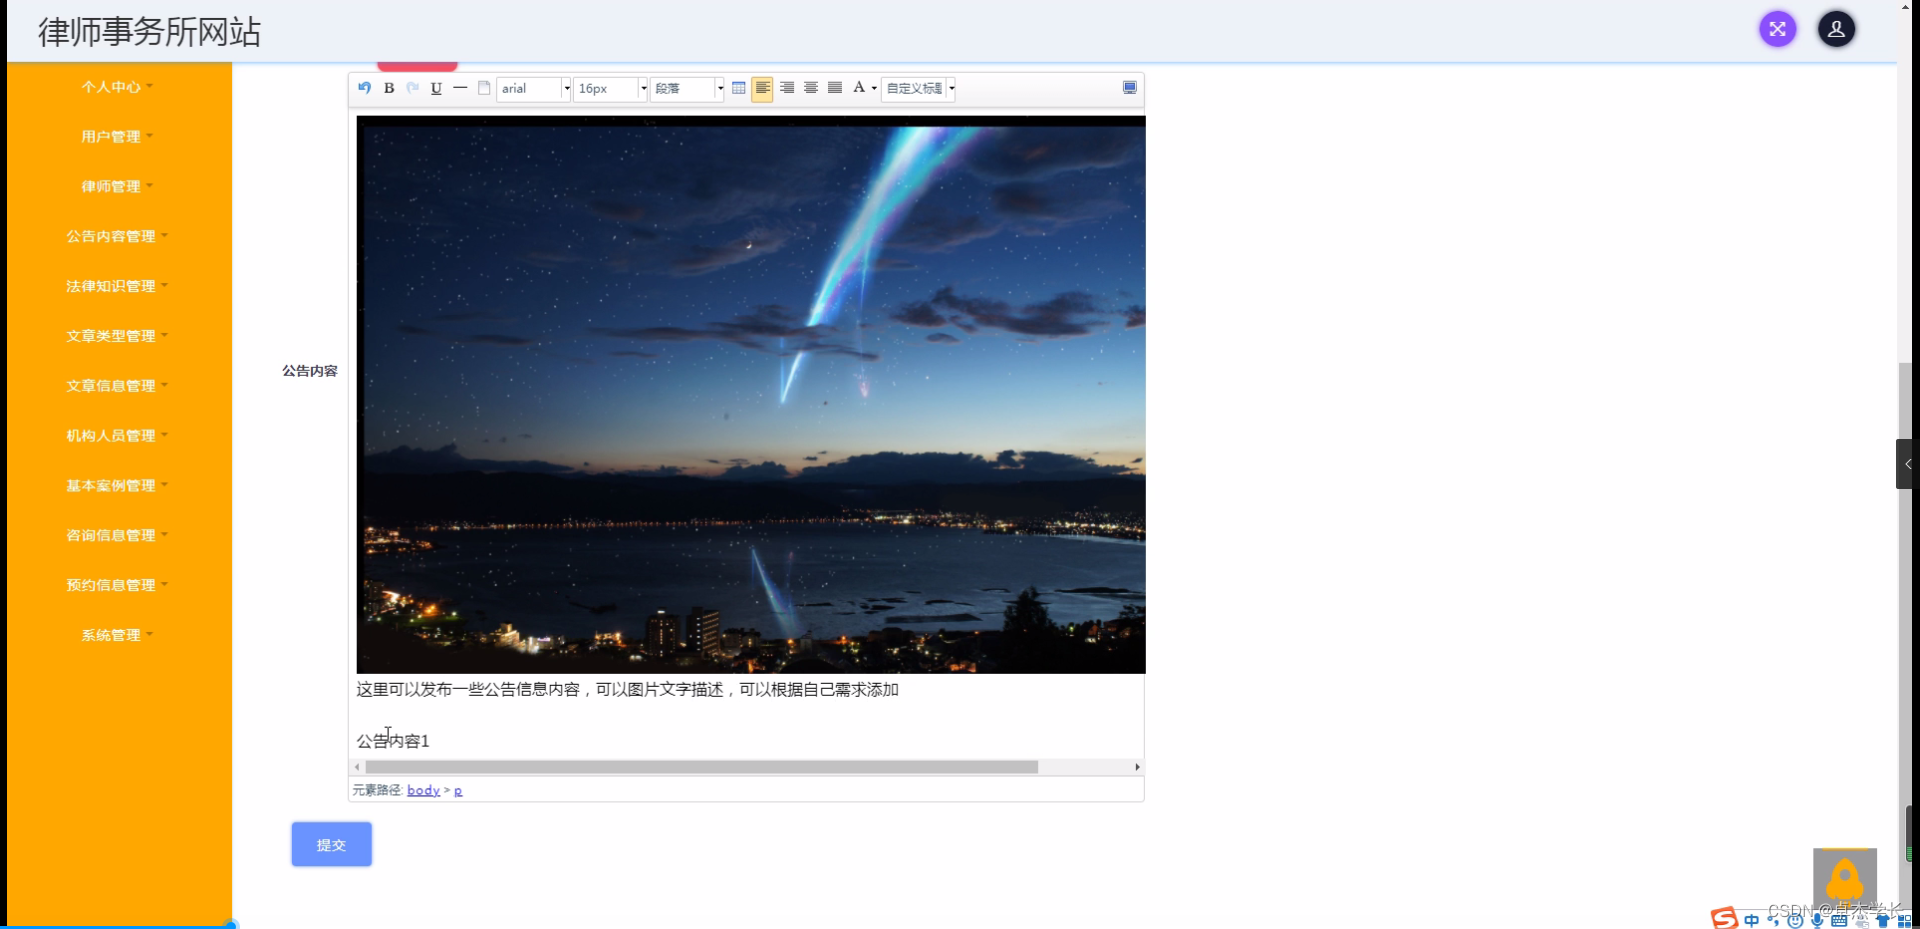Click the 提交 submit button
Image resolution: width=1920 pixels, height=929 pixels.
click(332, 845)
